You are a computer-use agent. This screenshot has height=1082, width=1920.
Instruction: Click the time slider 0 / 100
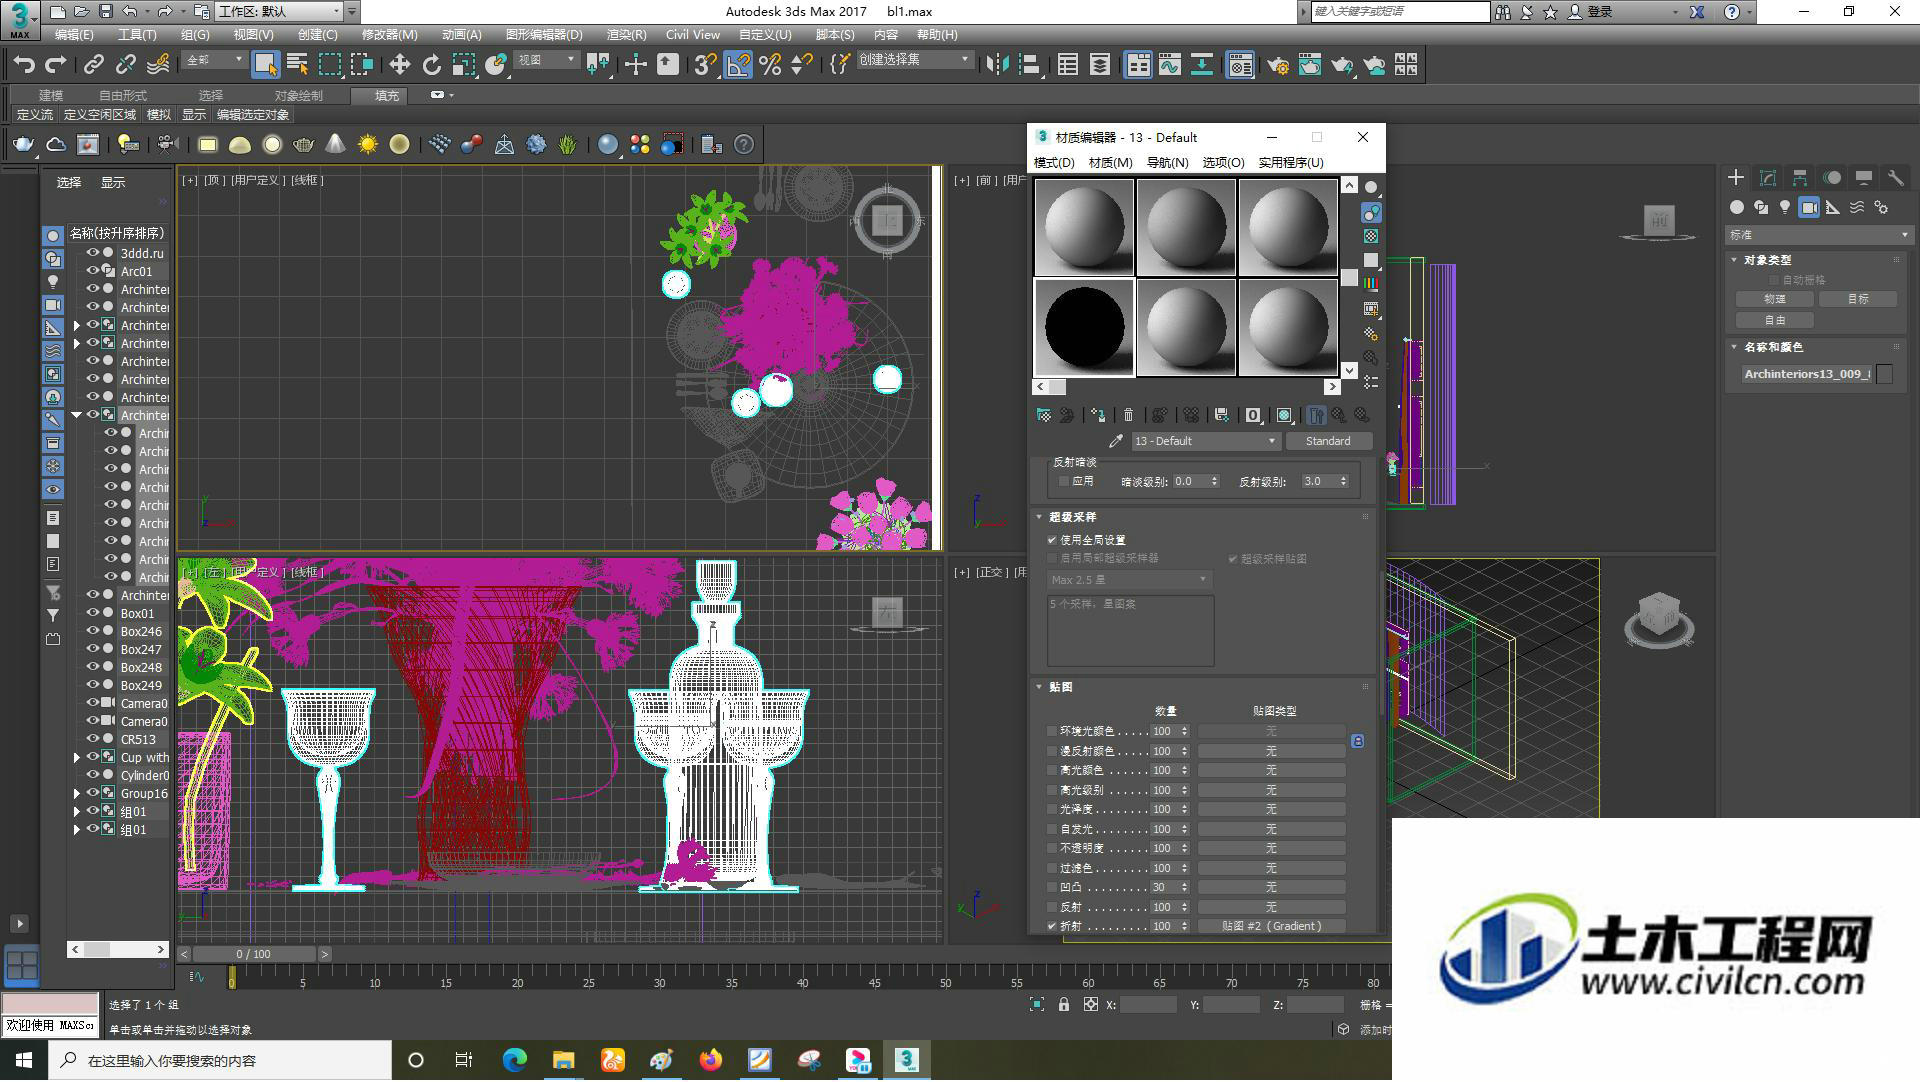pos(253,954)
